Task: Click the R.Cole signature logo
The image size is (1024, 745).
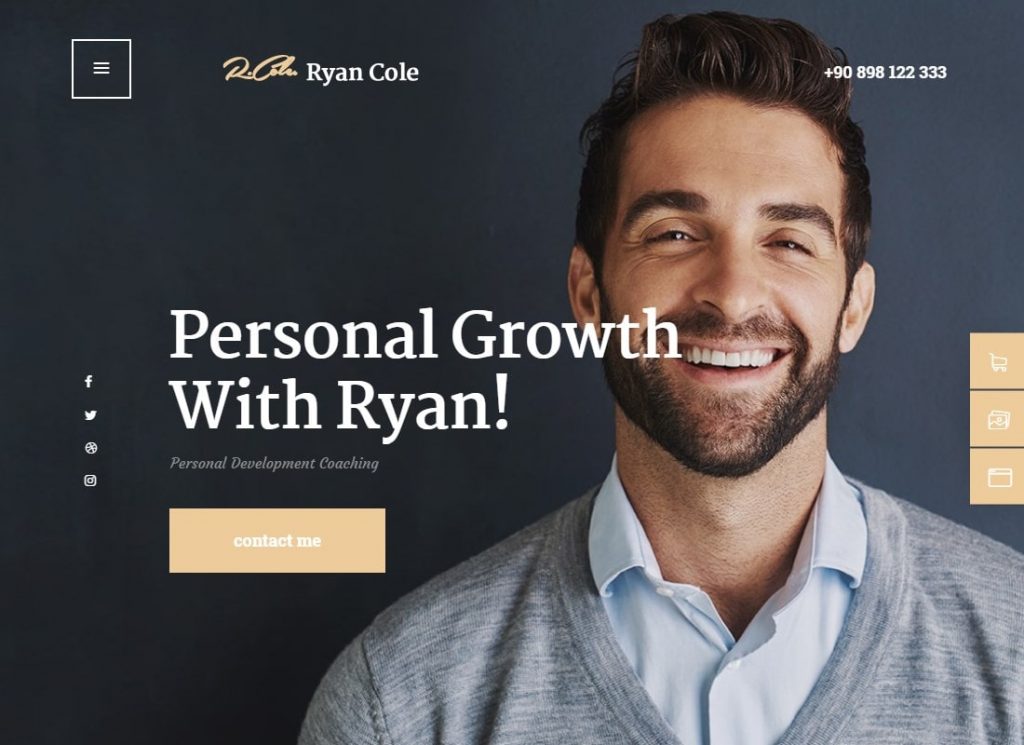Action: 260,69
